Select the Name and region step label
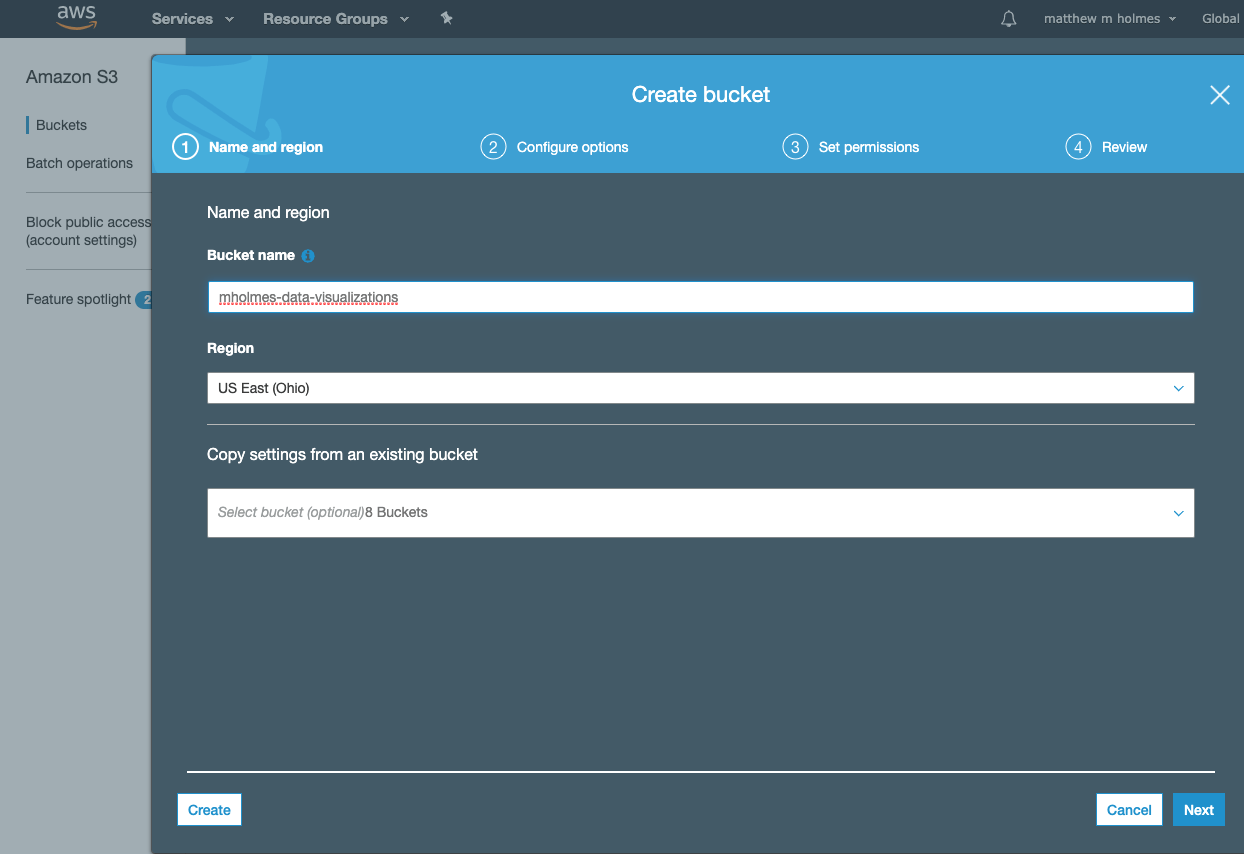 pyautogui.click(x=266, y=147)
